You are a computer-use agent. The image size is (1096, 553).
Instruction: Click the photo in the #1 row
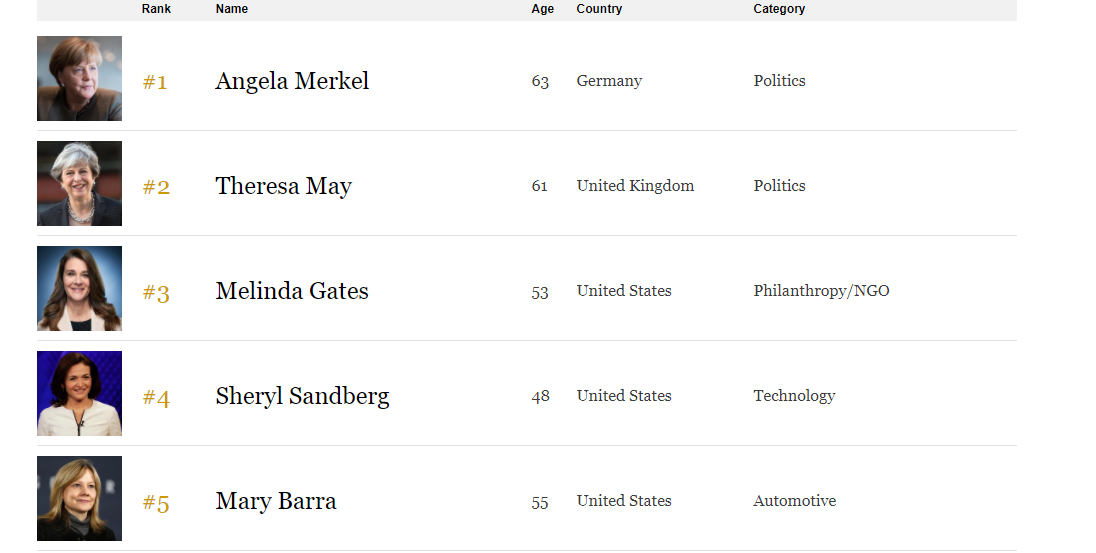79,79
